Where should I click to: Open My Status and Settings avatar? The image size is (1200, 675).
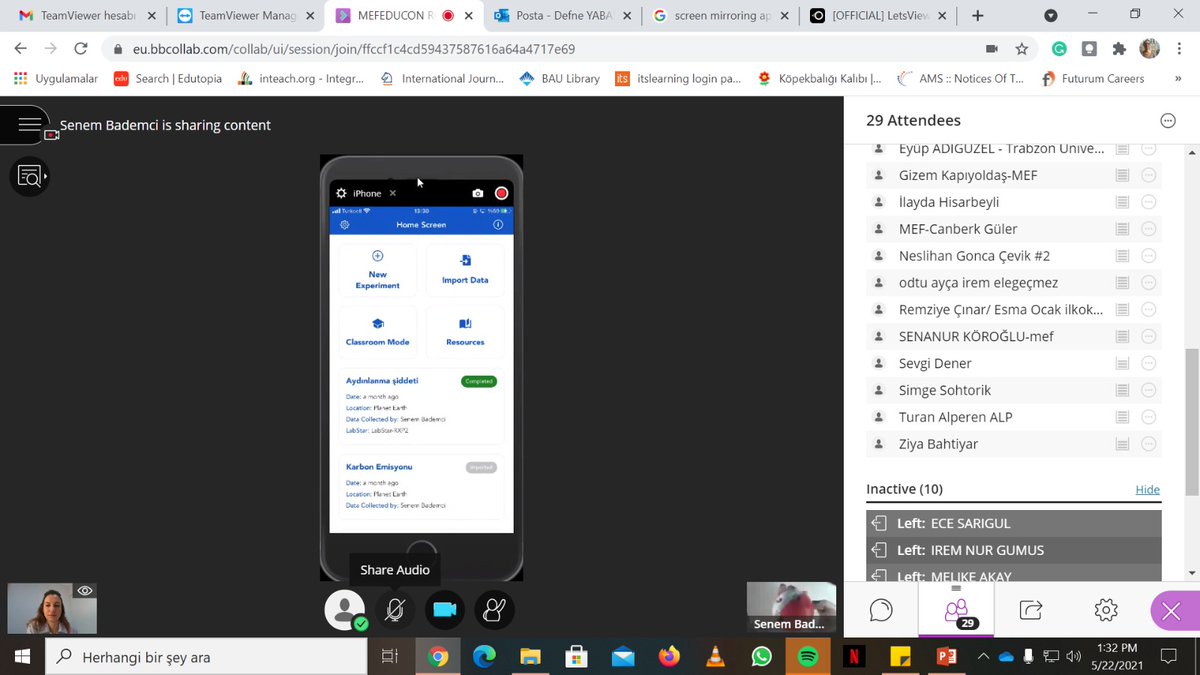click(x=344, y=609)
